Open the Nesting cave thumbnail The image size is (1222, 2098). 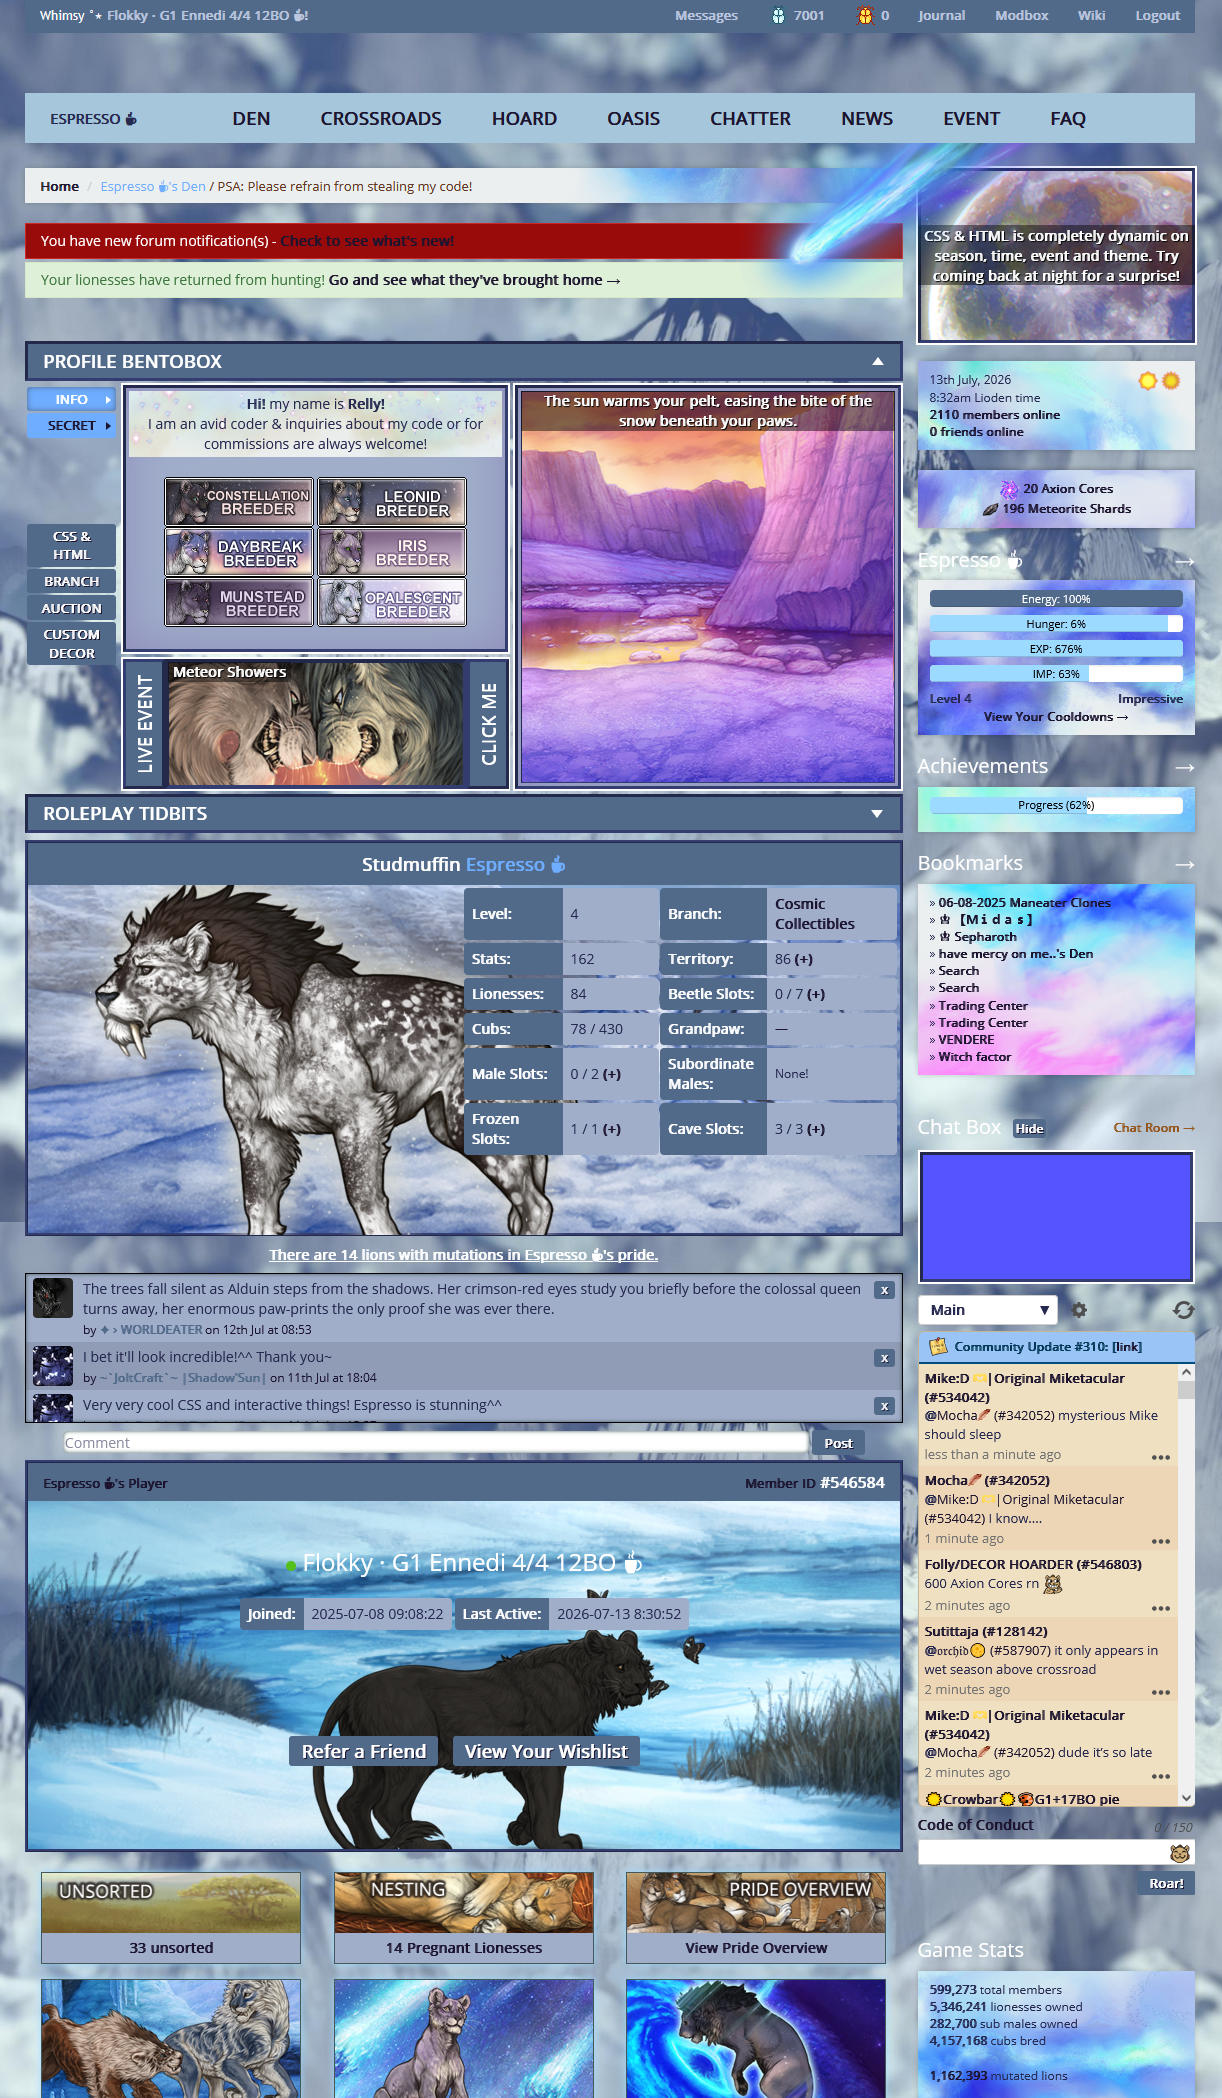pos(464,1904)
